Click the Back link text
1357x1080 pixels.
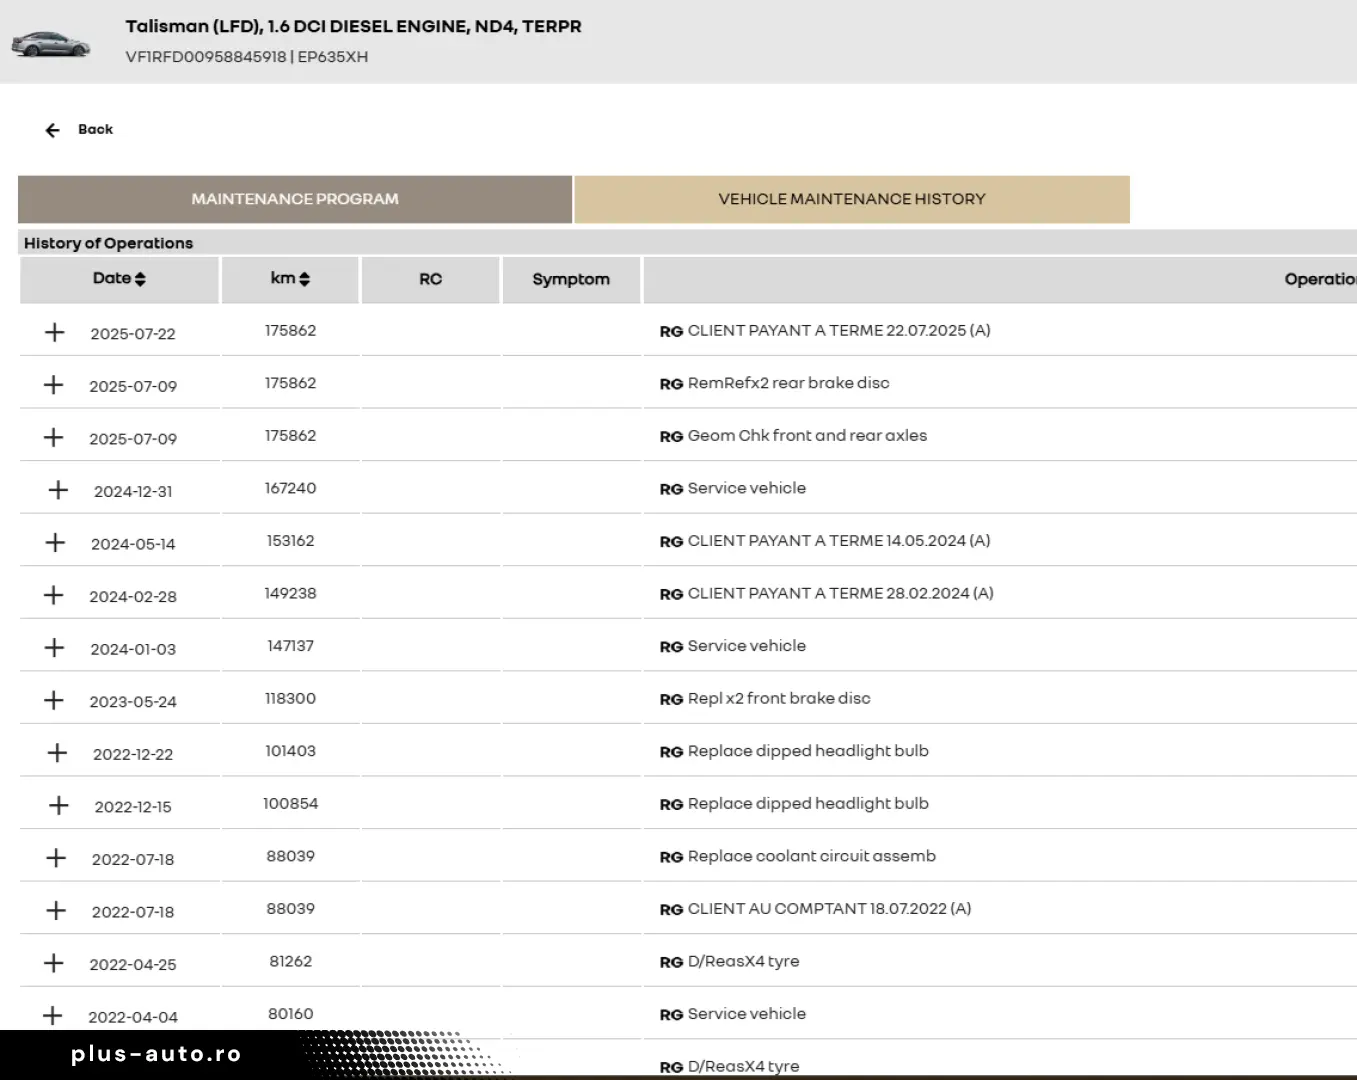pos(95,129)
